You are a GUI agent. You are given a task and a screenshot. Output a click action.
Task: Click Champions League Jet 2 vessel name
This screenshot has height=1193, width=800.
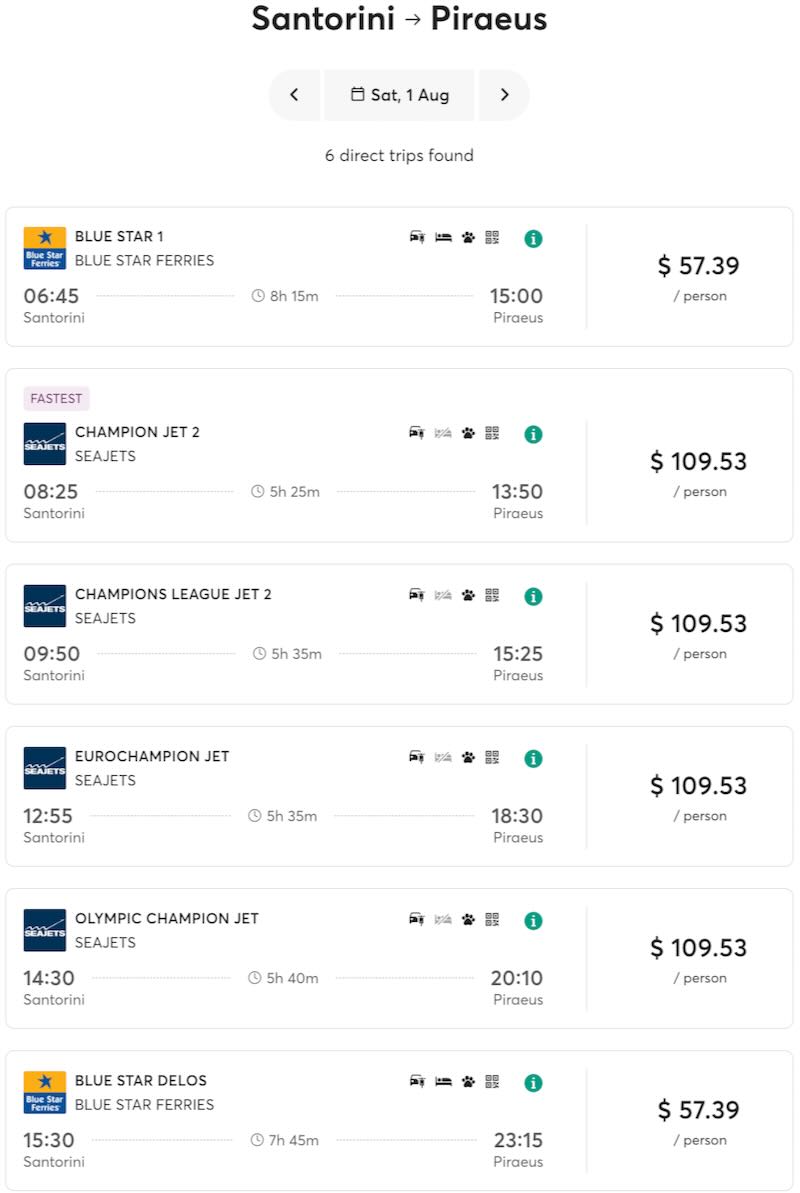[x=173, y=594]
